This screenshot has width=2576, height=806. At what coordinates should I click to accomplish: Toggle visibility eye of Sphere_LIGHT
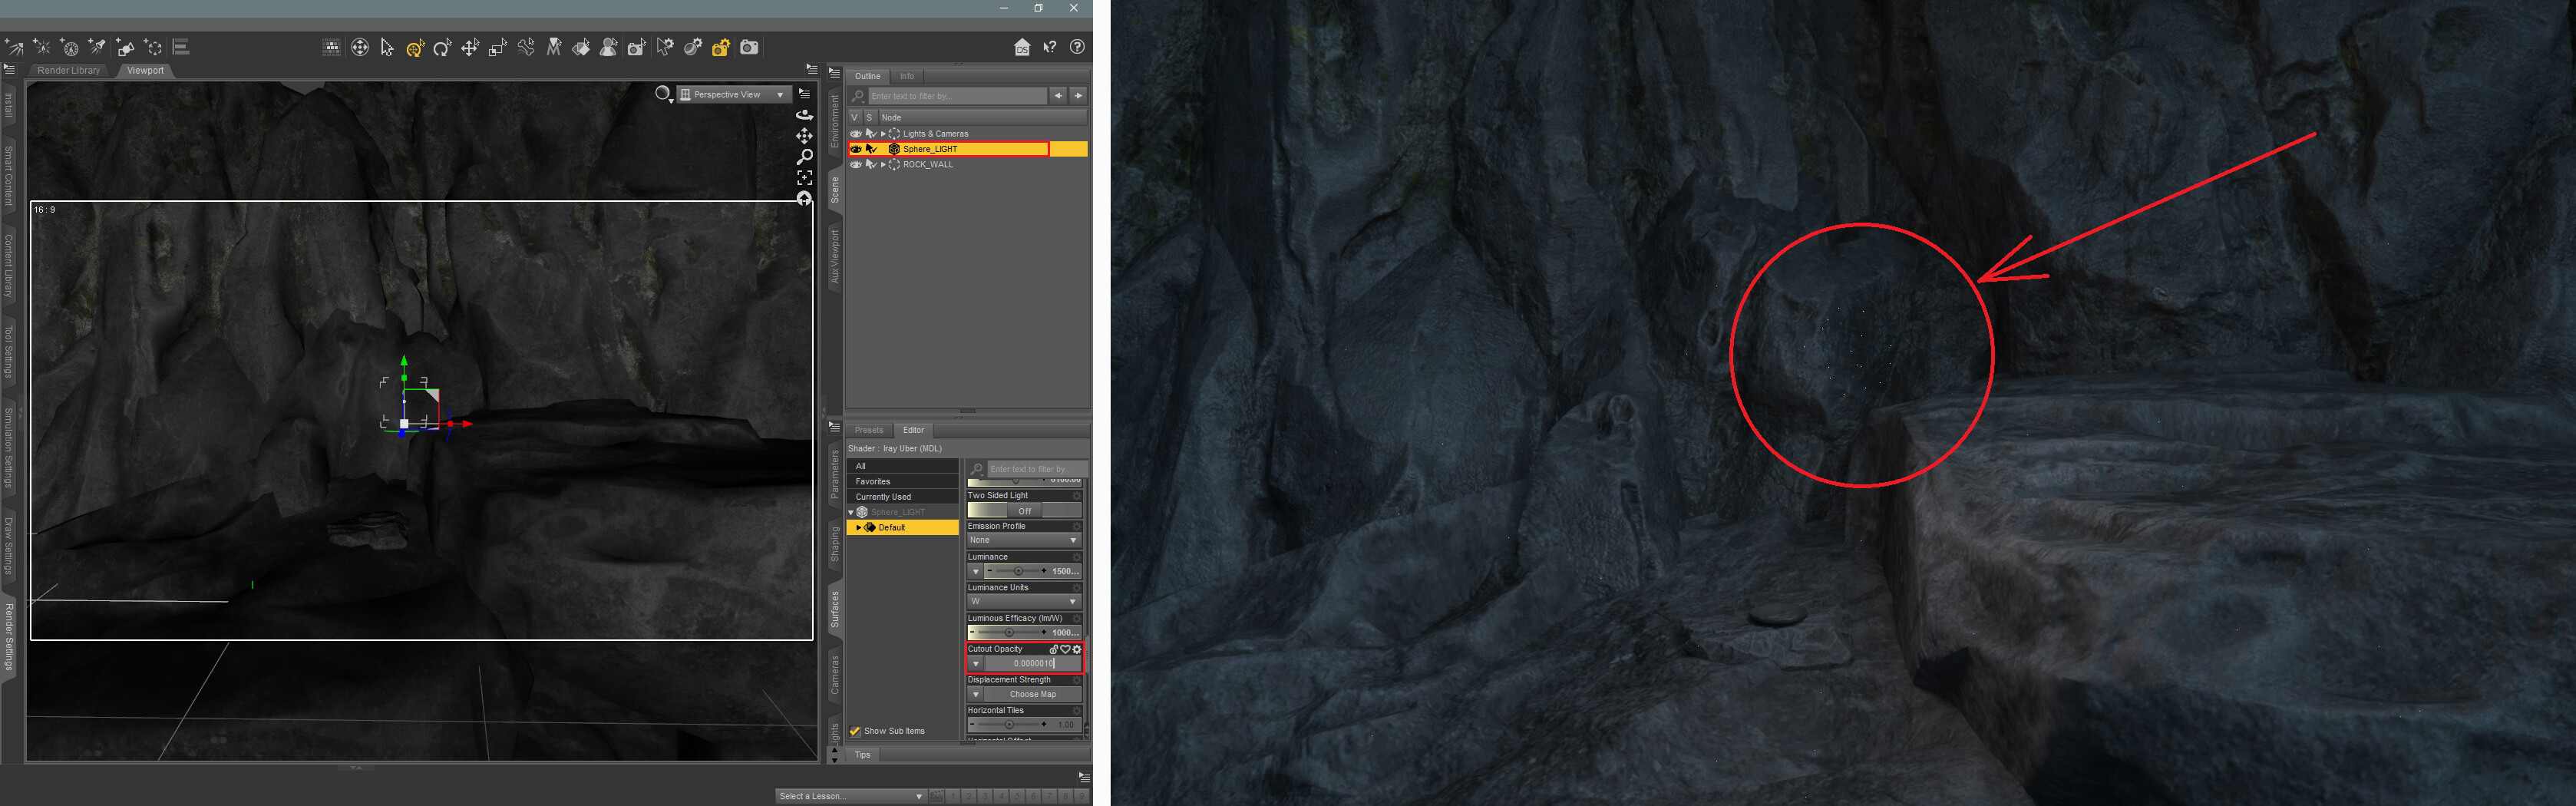(x=855, y=149)
